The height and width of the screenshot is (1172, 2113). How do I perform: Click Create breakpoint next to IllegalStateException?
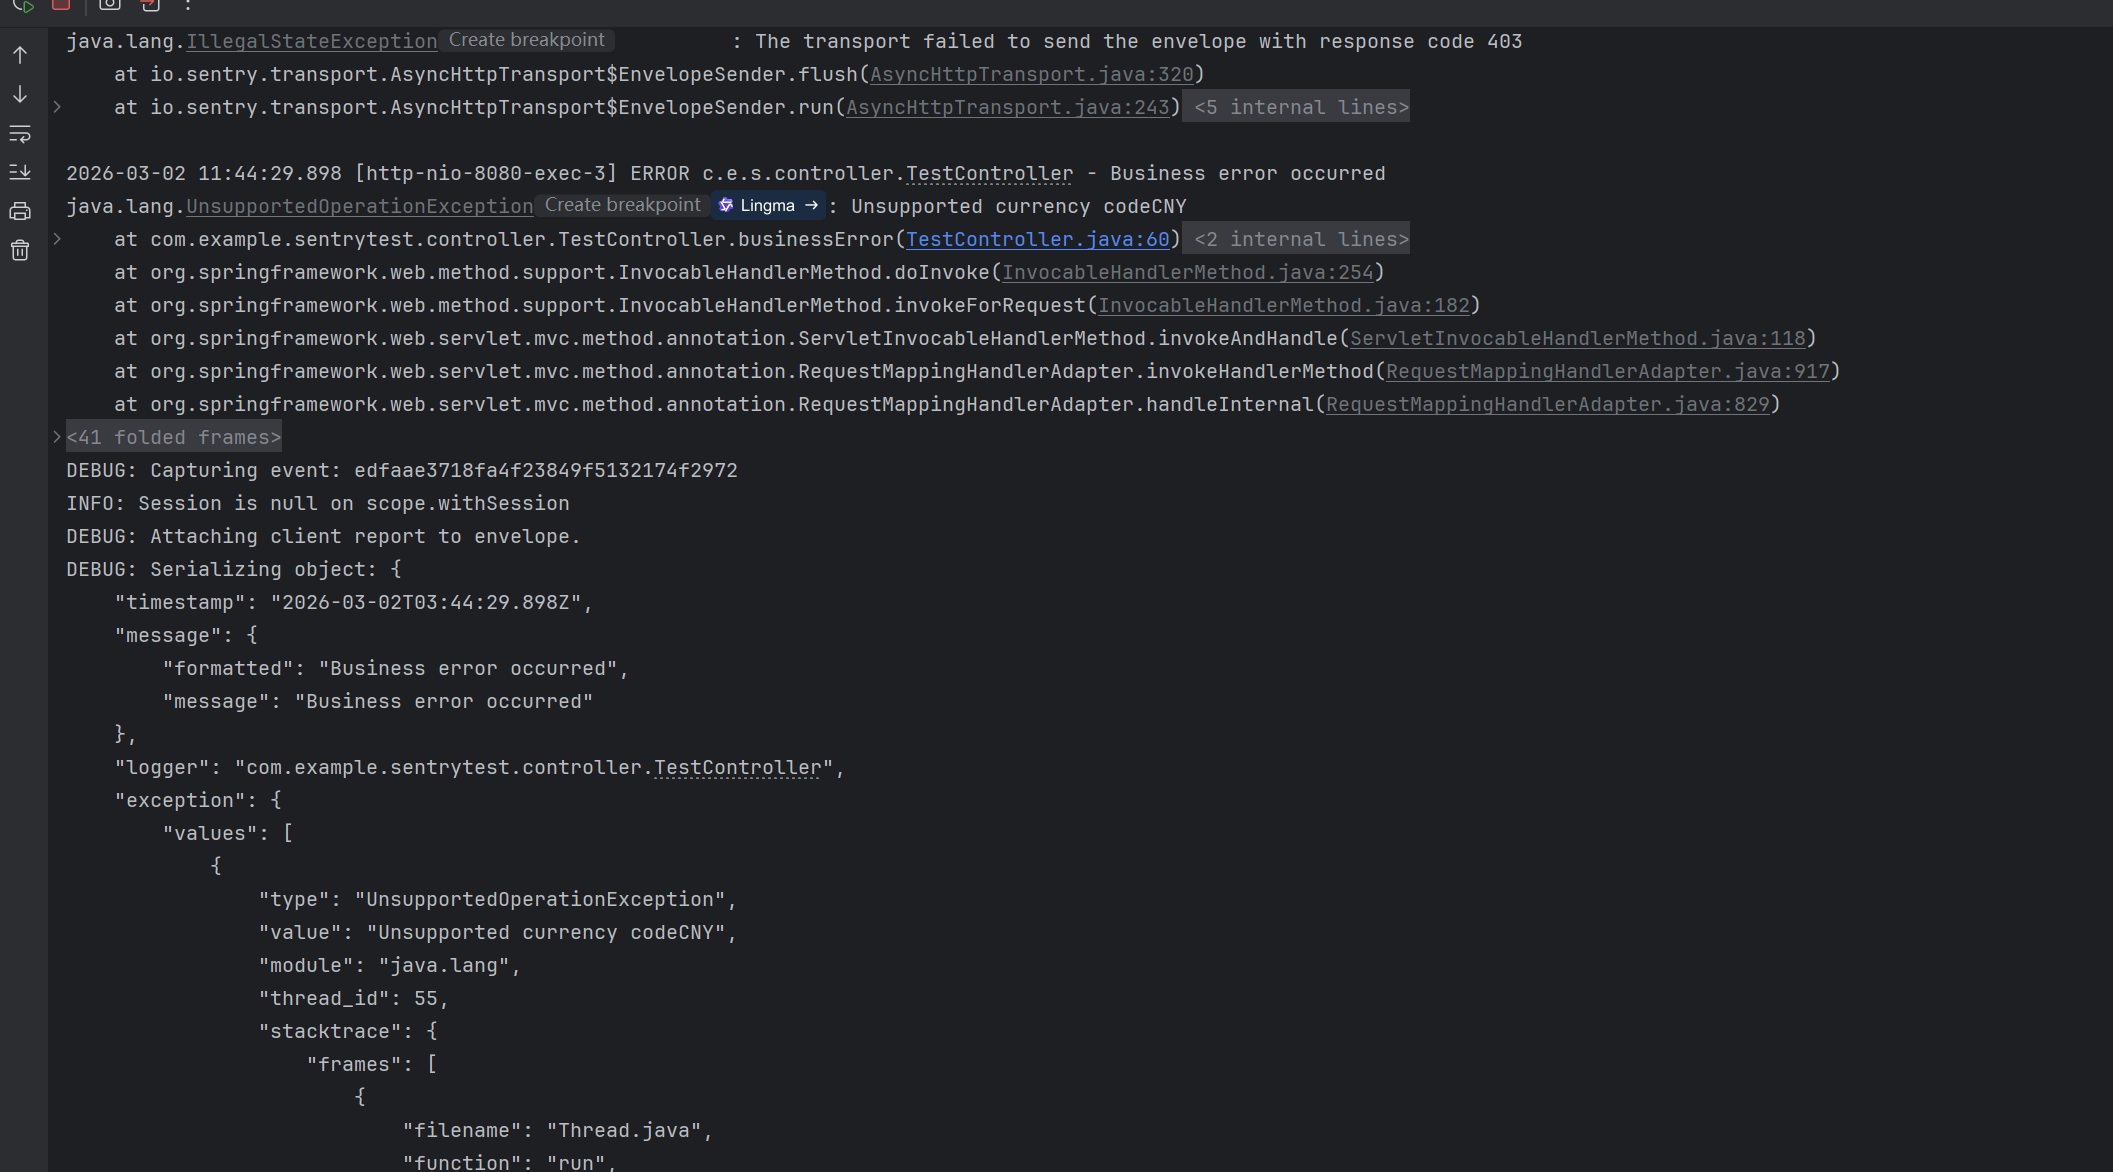click(526, 40)
